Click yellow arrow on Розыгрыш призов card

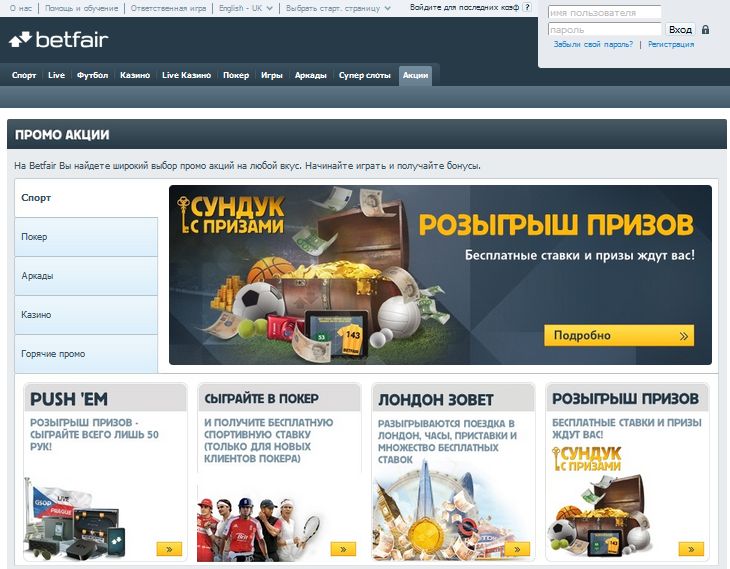[691, 549]
